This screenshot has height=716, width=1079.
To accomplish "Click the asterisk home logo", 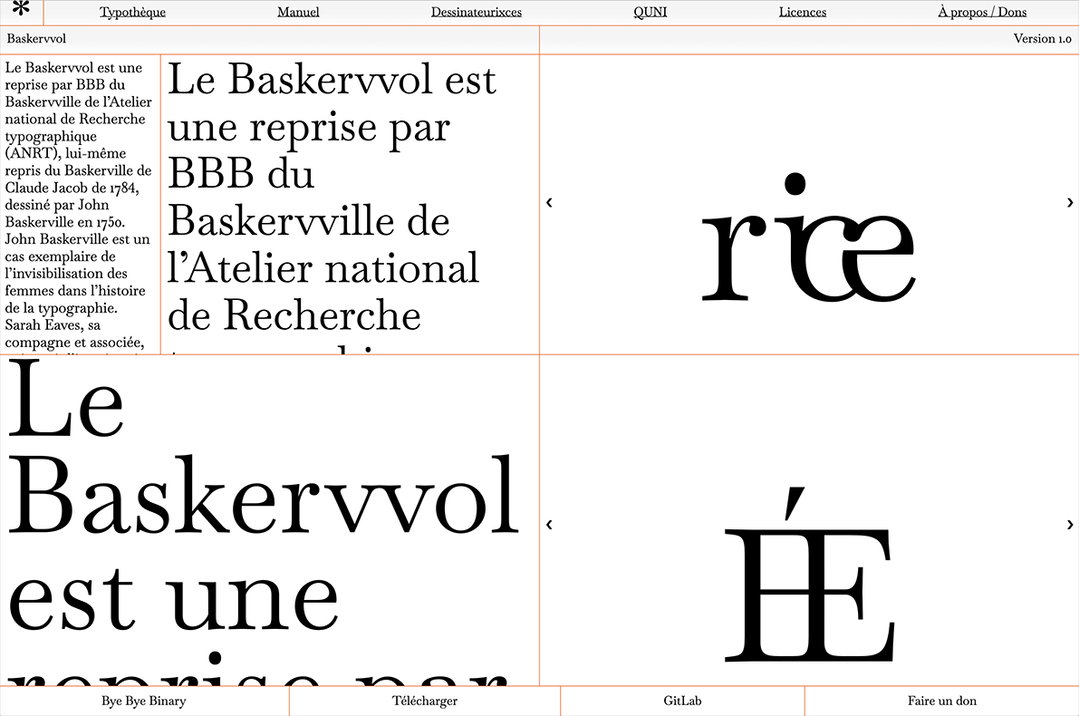I will (x=21, y=10).
